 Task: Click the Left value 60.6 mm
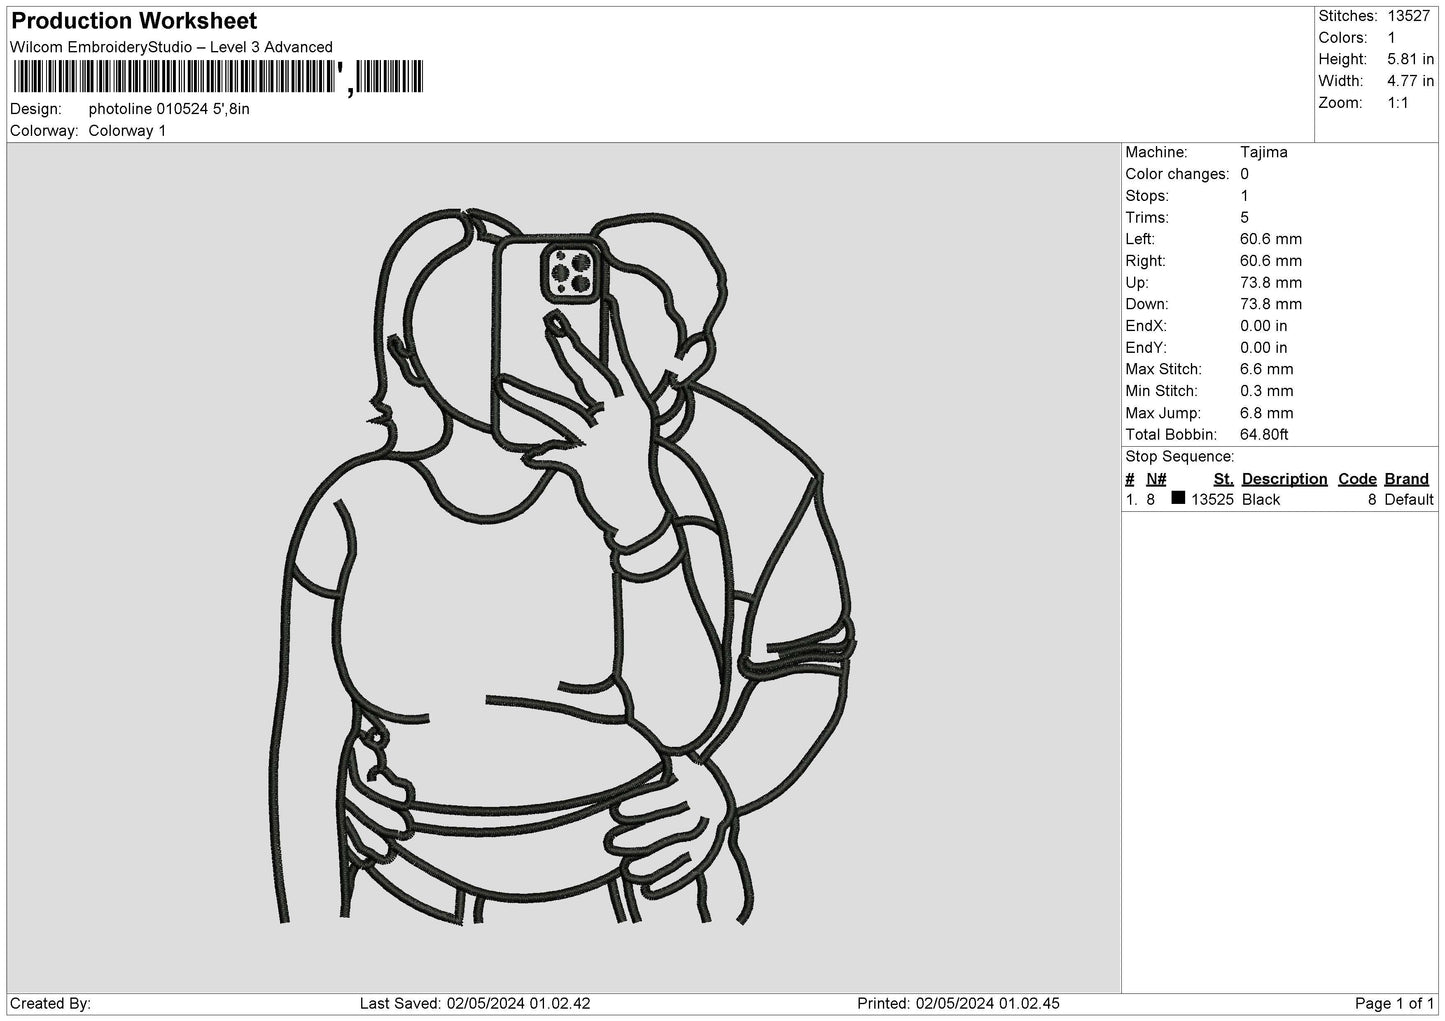[x=1271, y=239]
